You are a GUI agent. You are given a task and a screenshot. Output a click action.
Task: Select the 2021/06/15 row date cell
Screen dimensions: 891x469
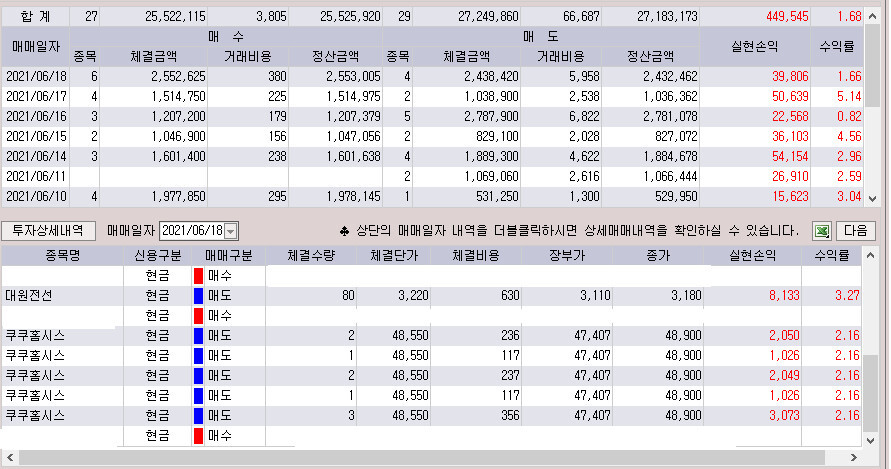tap(36, 136)
